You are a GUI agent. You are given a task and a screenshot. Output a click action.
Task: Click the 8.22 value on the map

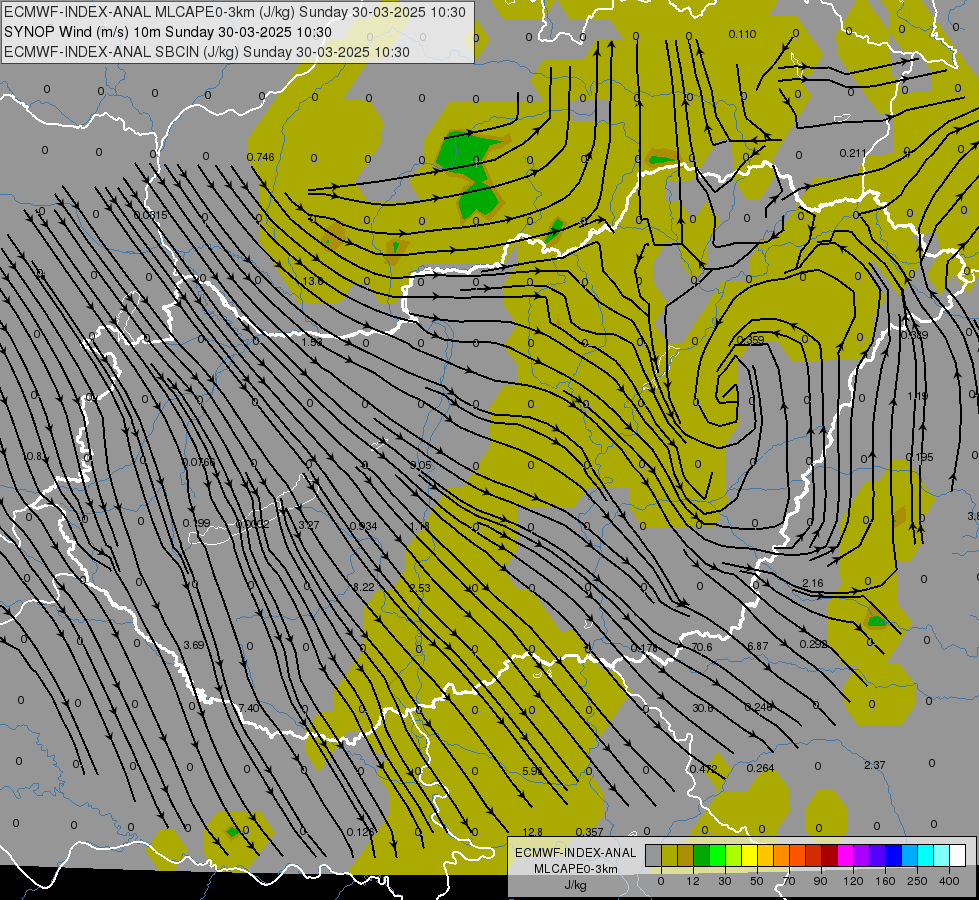pyautogui.click(x=364, y=587)
